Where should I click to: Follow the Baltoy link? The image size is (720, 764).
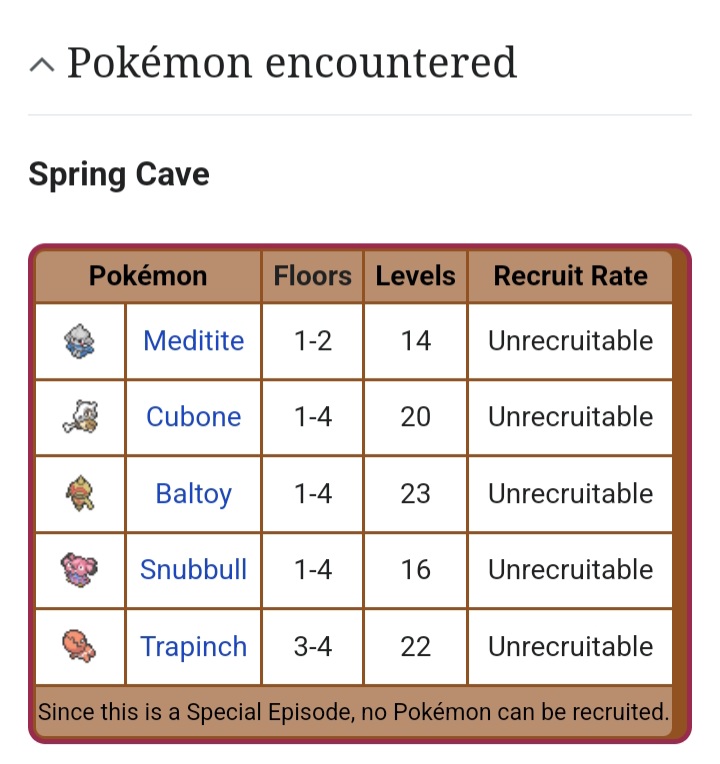click(x=193, y=494)
